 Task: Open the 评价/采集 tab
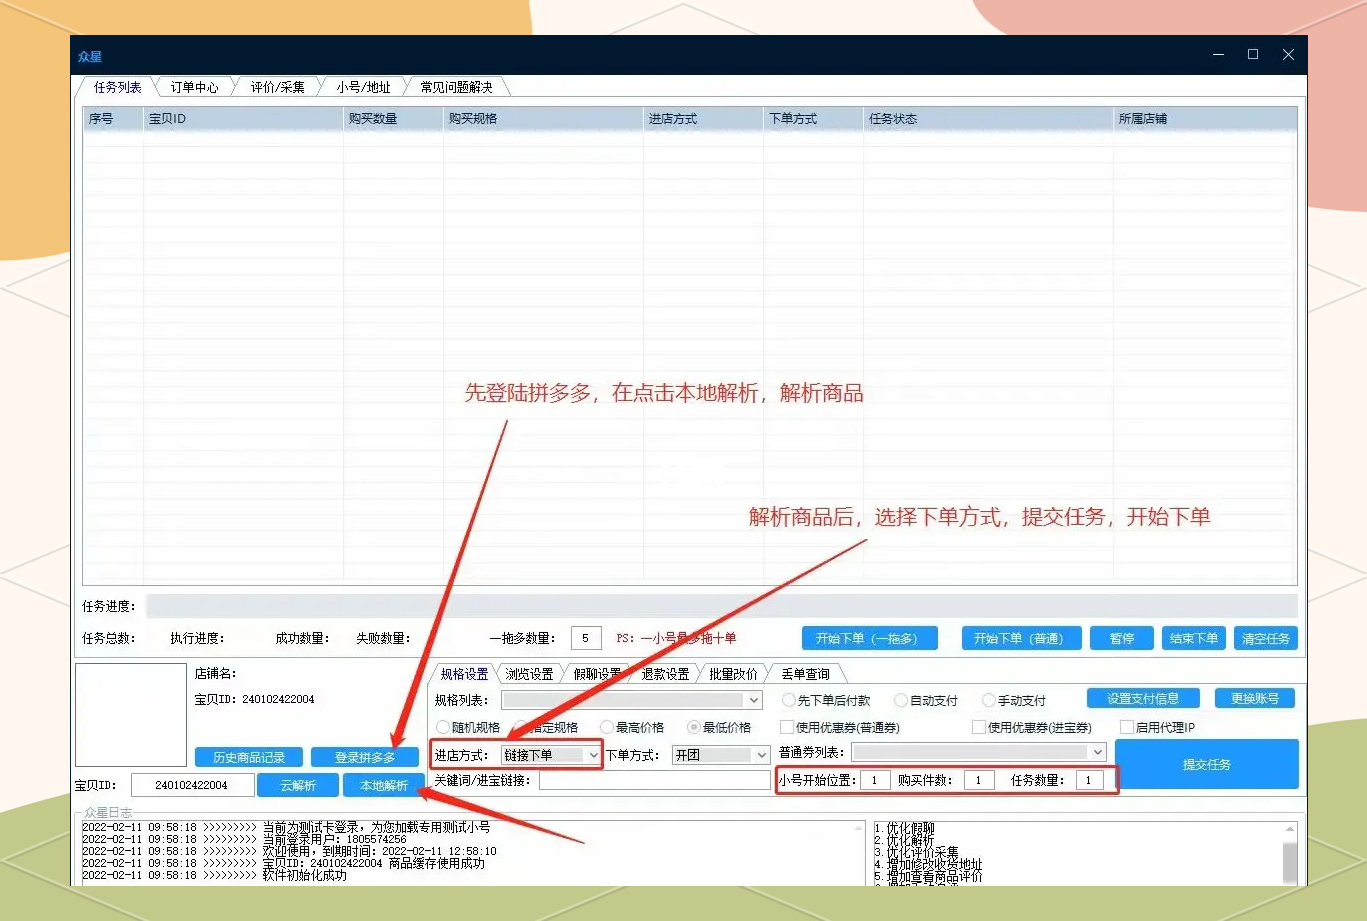tap(277, 87)
